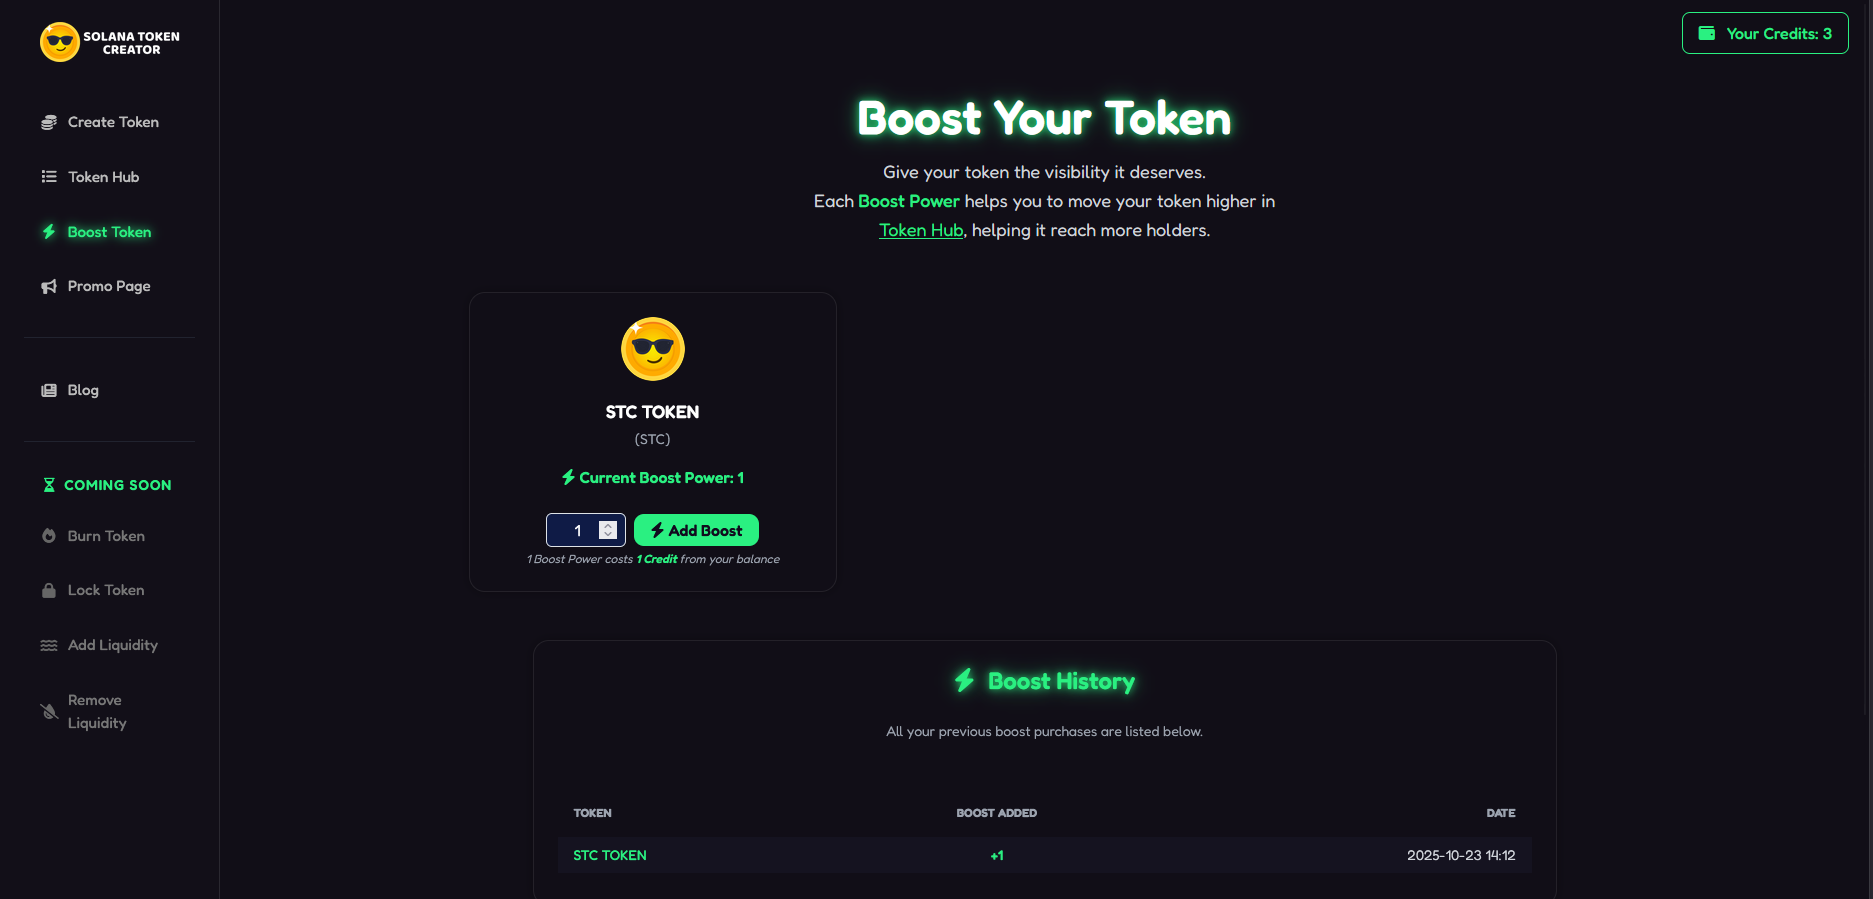The image size is (1873, 899).
Task: Click the Token Hub list icon
Action: pyautogui.click(x=49, y=177)
